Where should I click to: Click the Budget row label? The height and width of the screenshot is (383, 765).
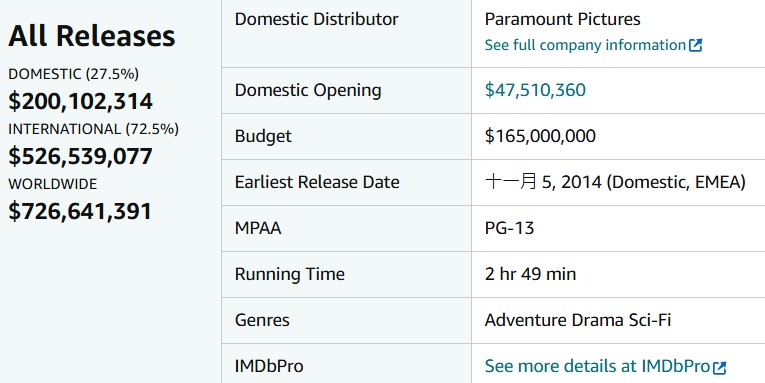(x=263, y=136)
